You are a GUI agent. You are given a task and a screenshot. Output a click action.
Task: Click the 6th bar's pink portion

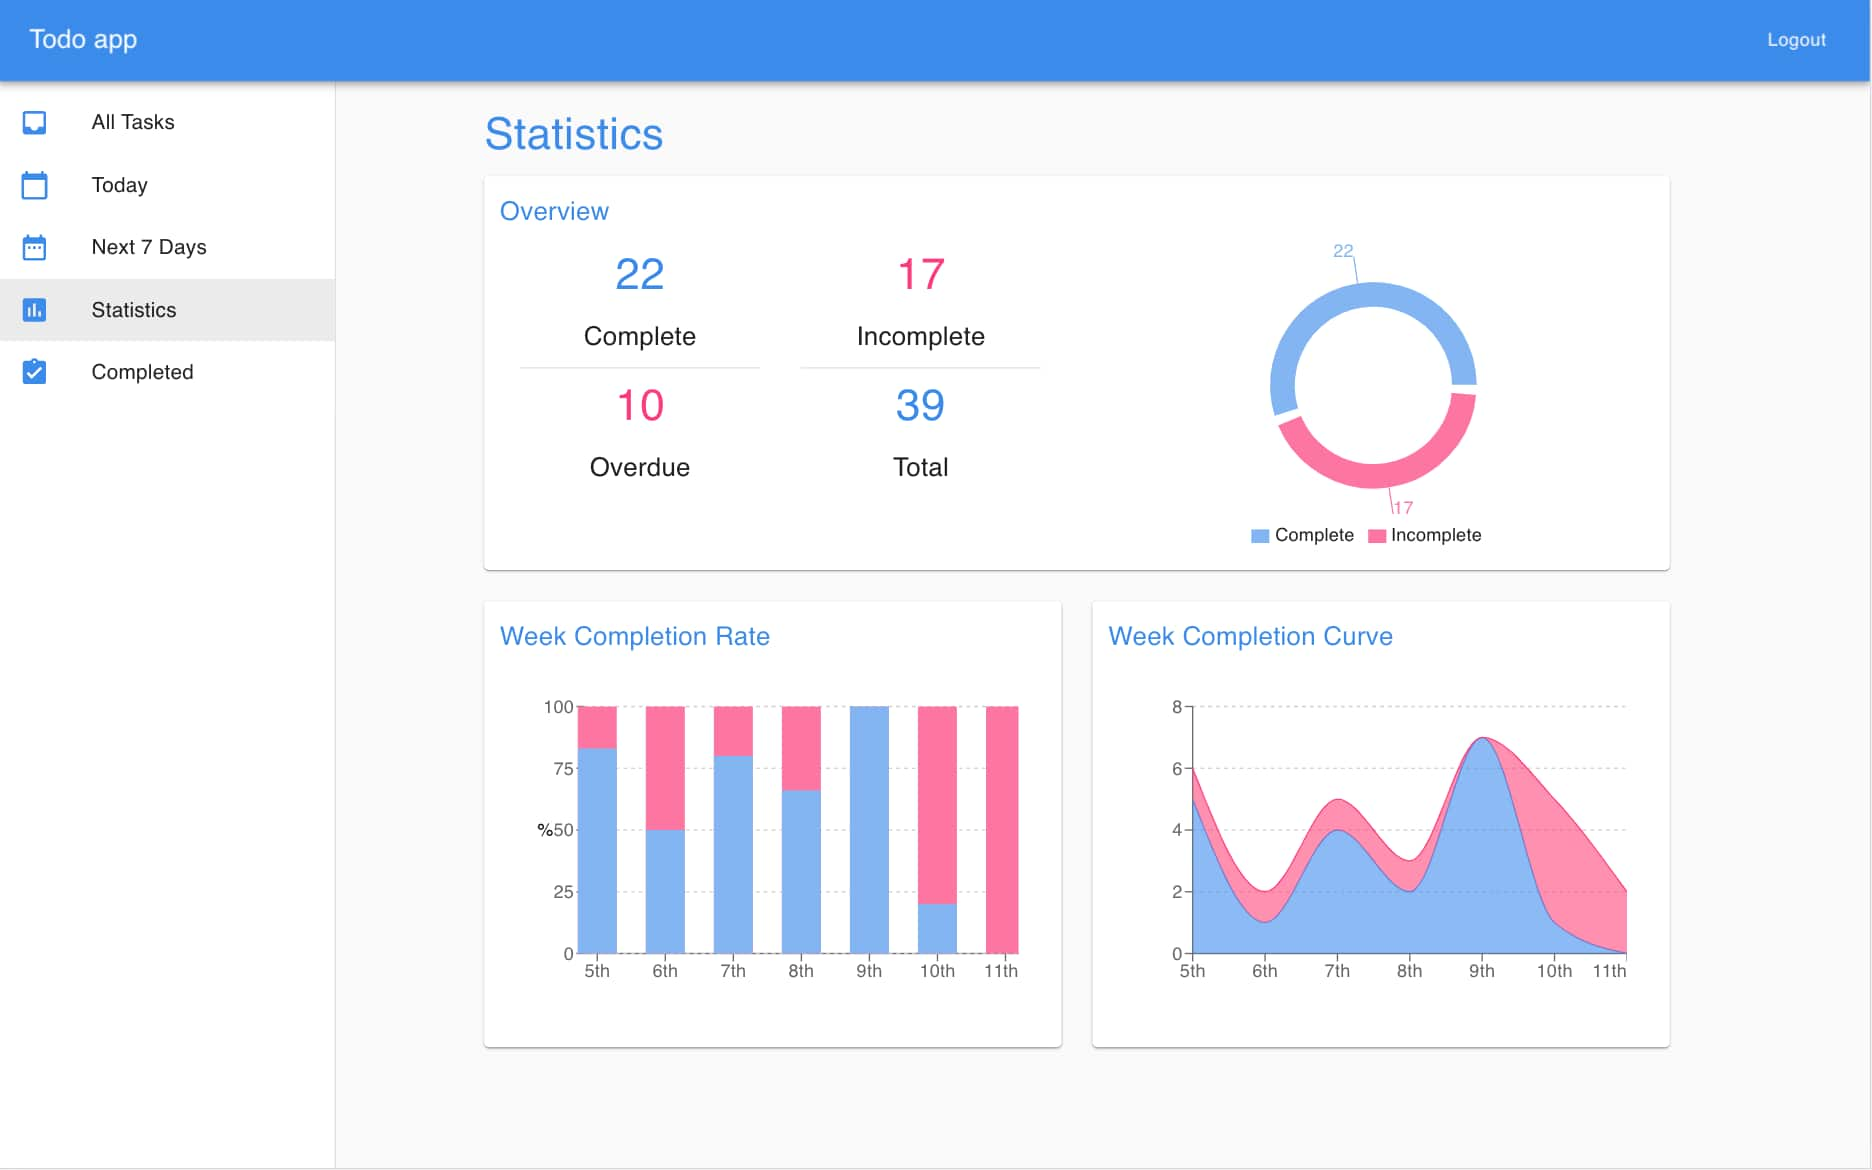(x=665, y=768)
